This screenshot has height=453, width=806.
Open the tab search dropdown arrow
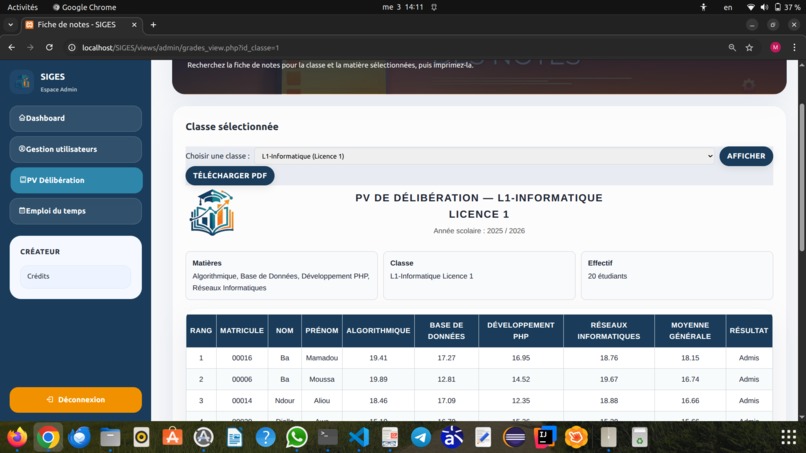[x=10, y=25]
